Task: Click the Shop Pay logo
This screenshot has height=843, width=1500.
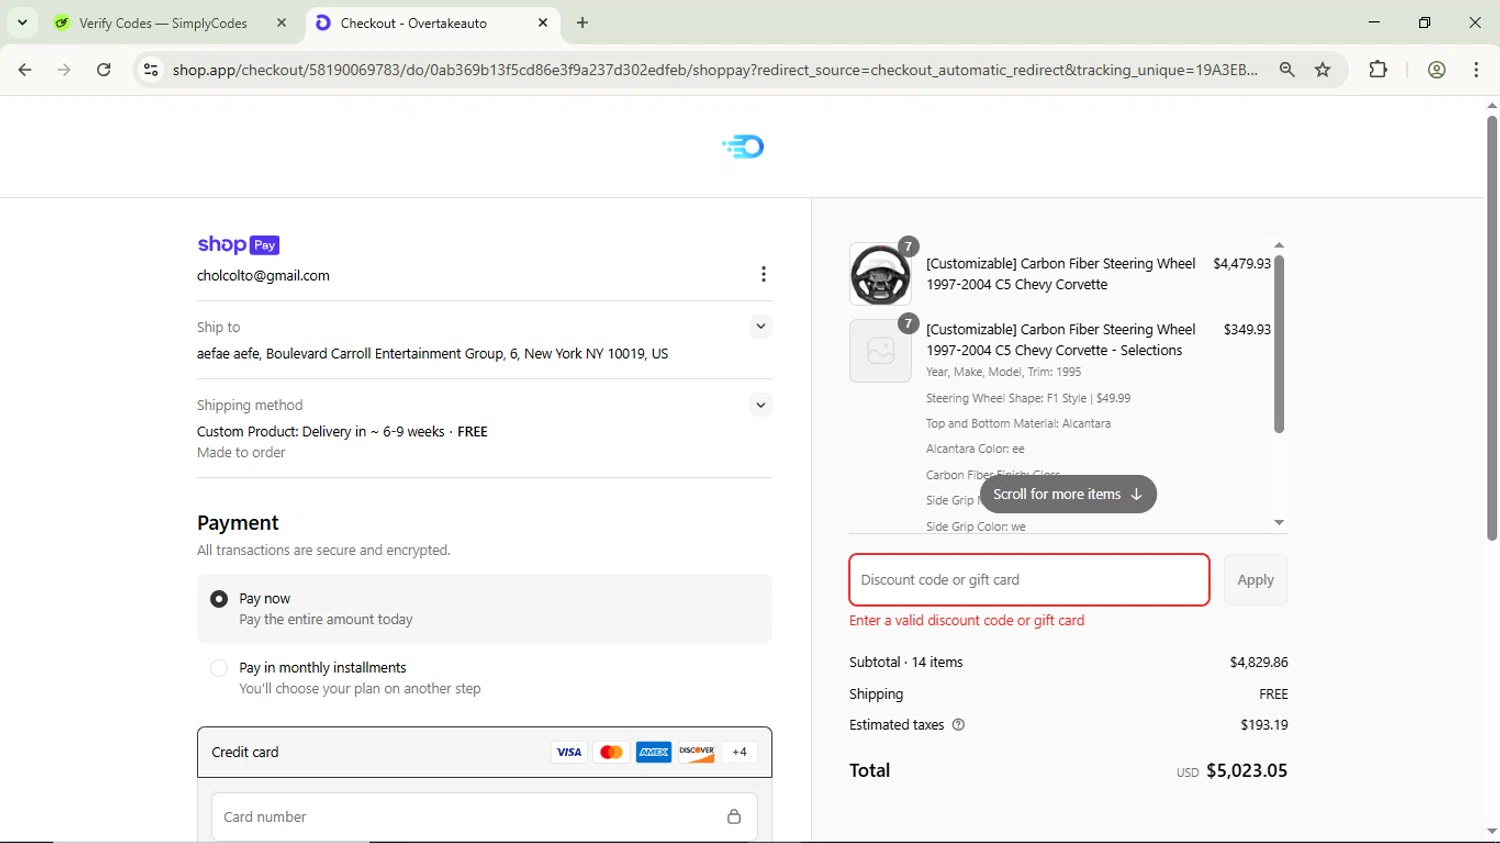Action: tap(238, 245)
